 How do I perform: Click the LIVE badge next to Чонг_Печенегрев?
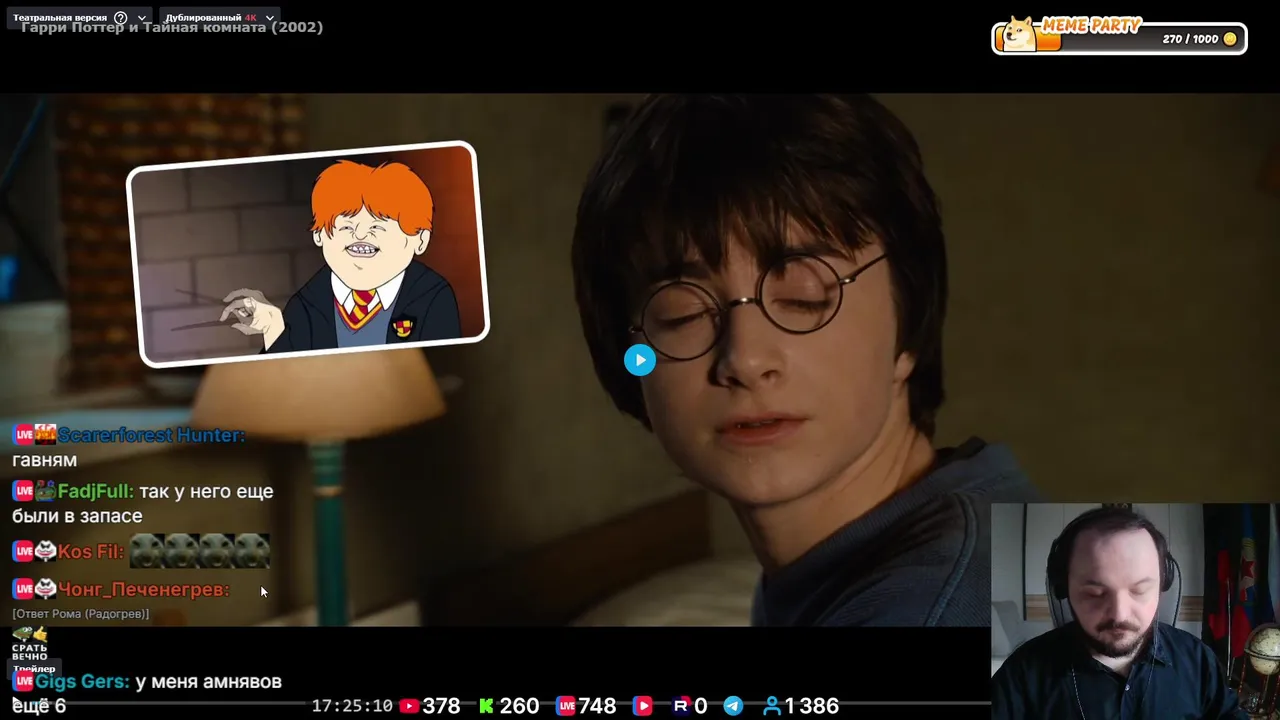pyautogui.click(x=23, y=590)
